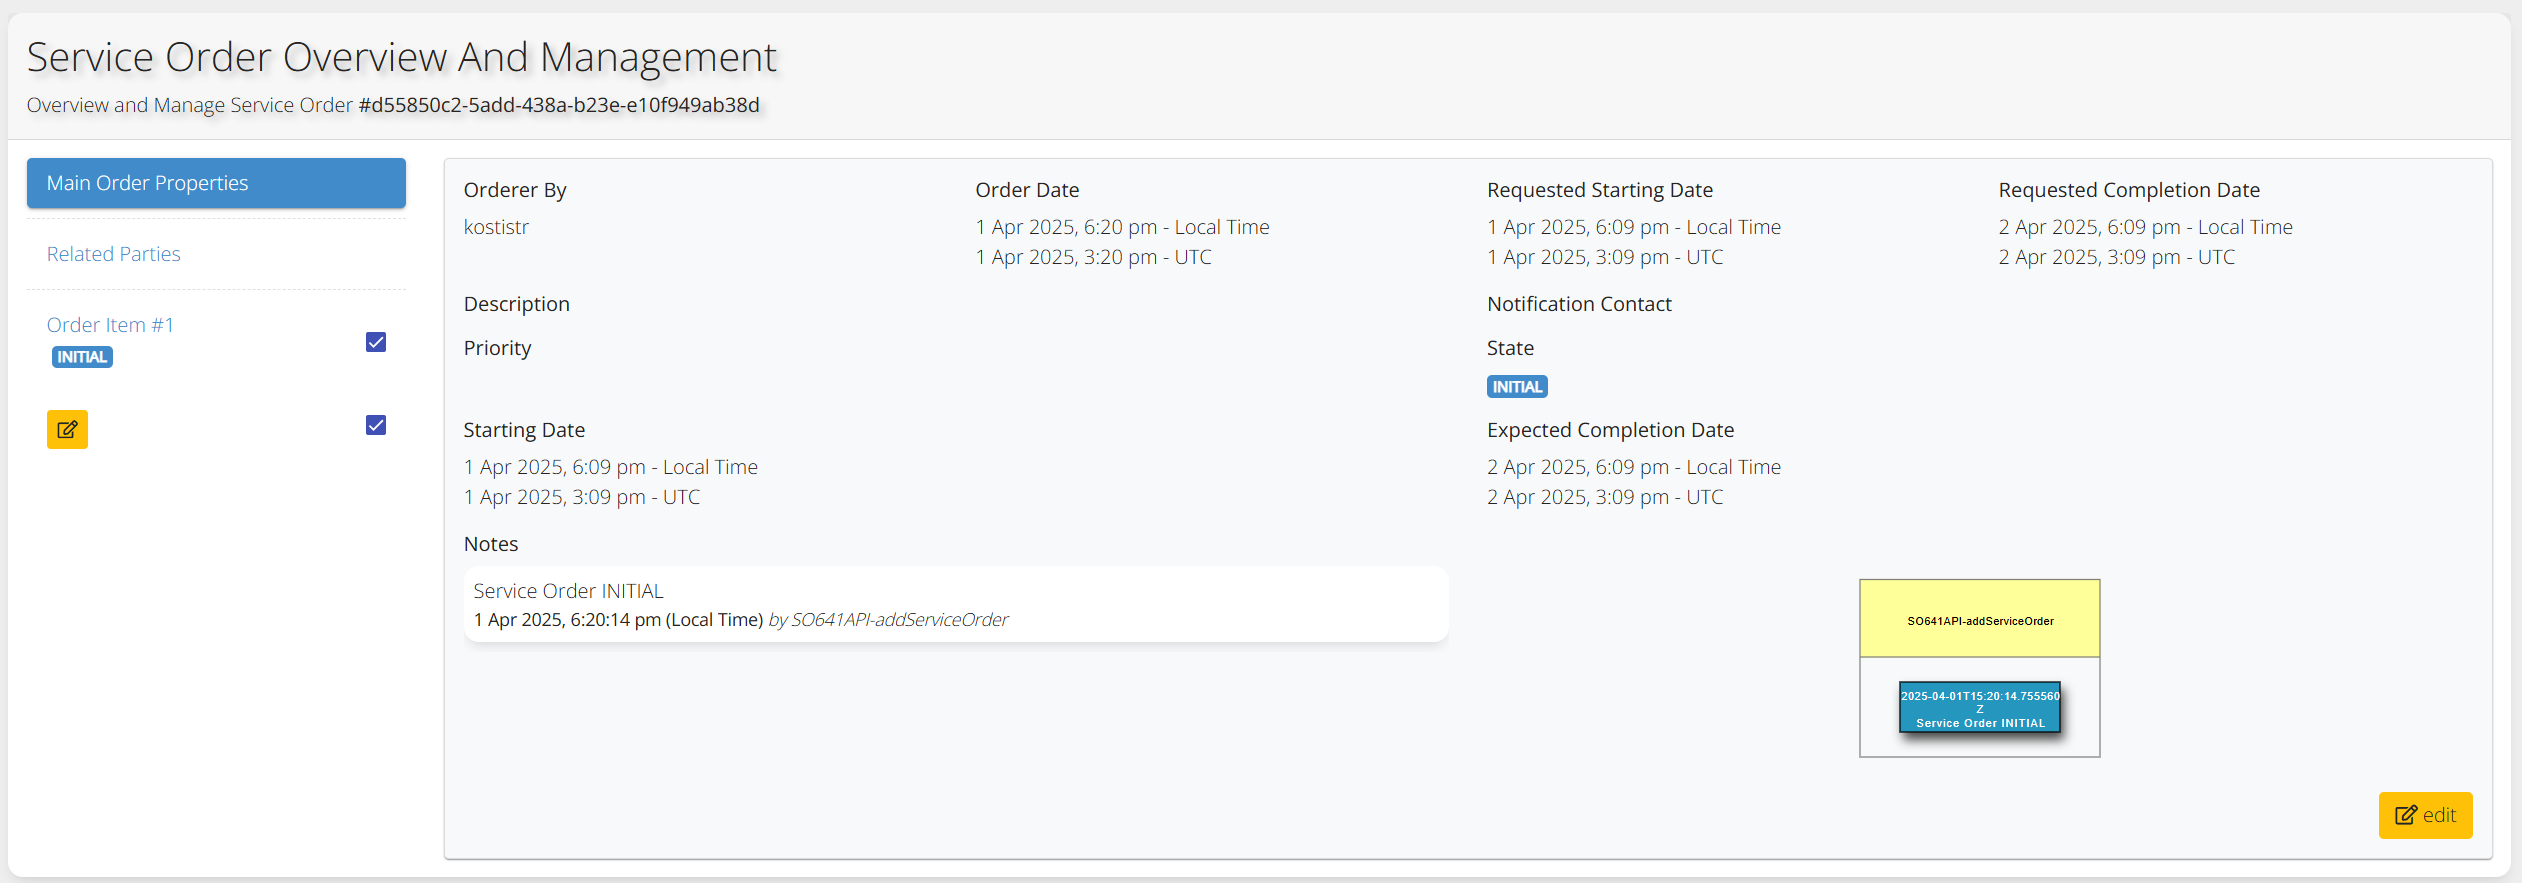
Task: Click the blue Service Order INITIAL timeline node
Action: [1979, 708]
